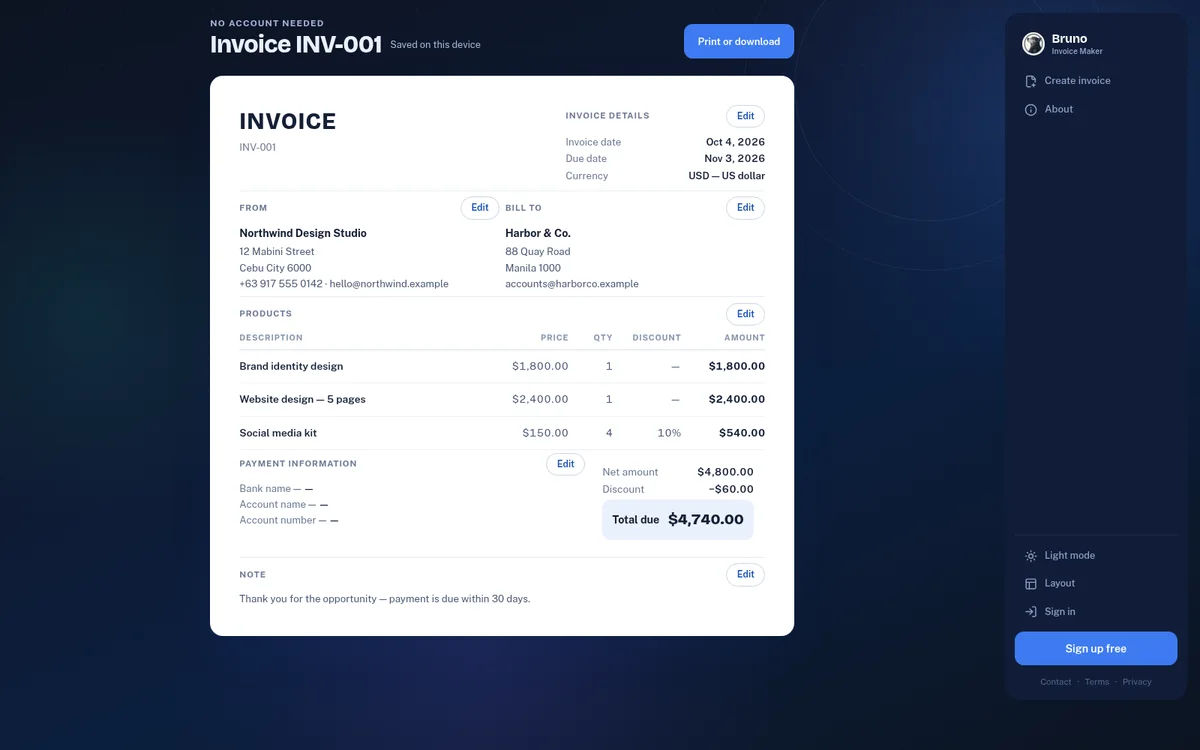
Task: Click the '88 Quay Road' address line
Action: click(538, 252)
